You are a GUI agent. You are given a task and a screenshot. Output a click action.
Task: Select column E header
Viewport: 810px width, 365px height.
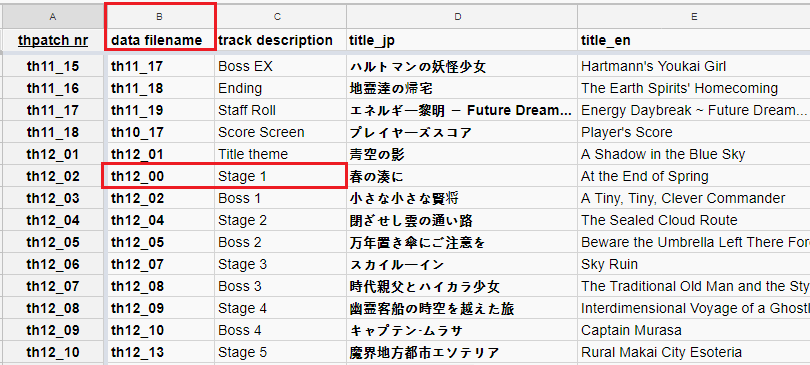click(694, 17)
